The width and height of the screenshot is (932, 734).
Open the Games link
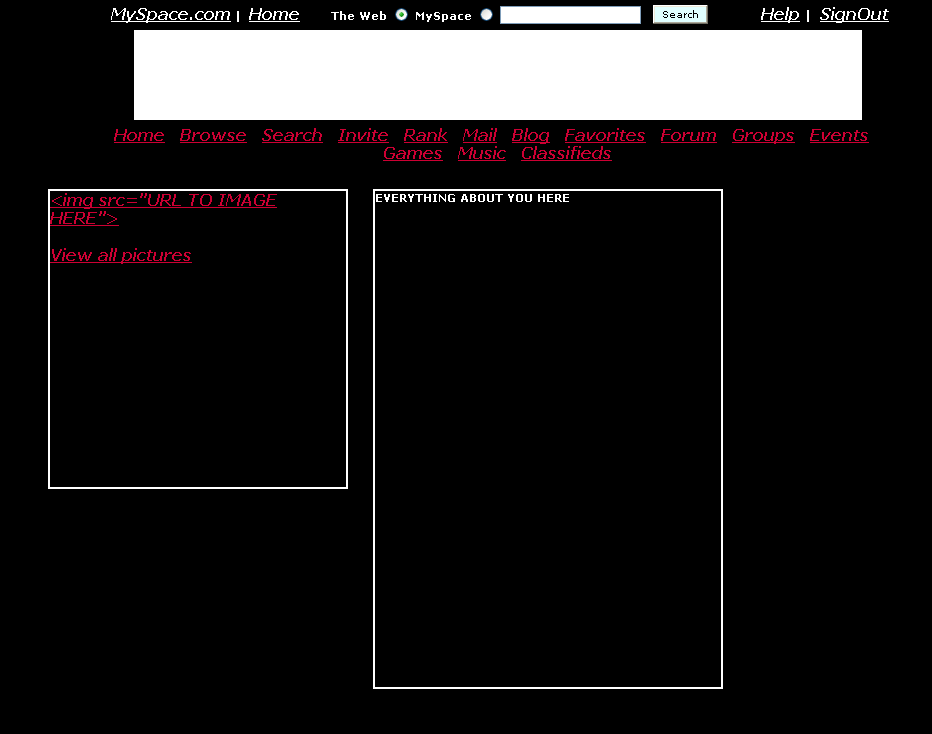[x=412, y=153]
